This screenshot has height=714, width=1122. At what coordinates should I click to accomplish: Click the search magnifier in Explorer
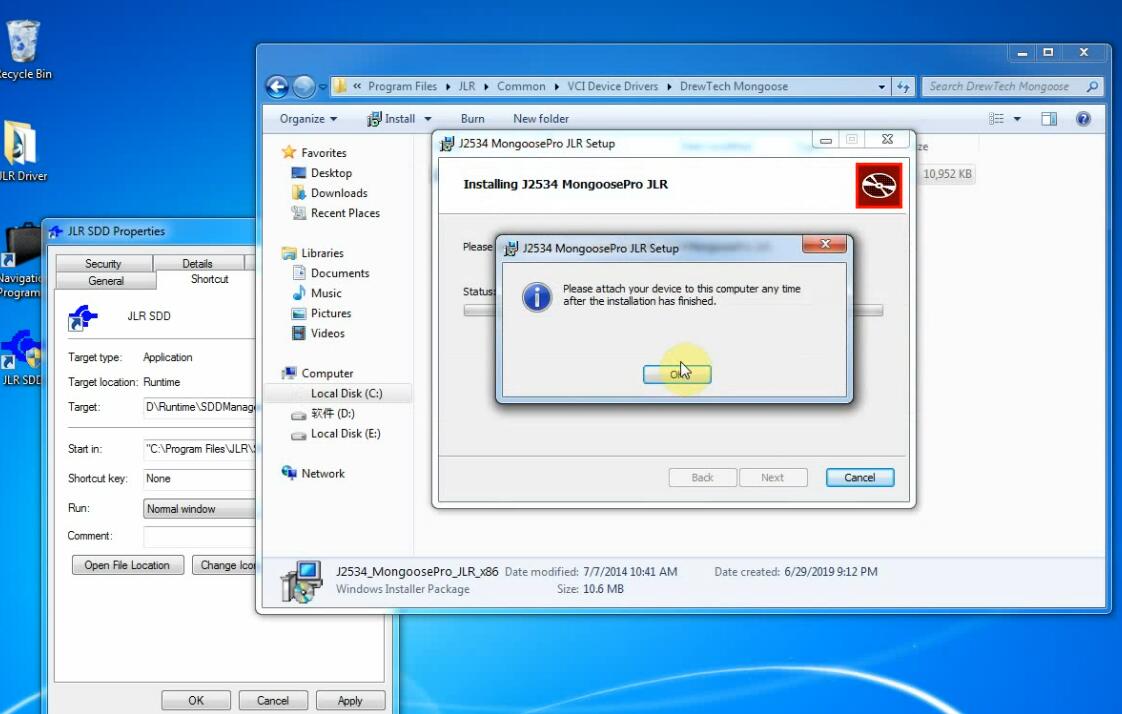(x=1091, y=87)
